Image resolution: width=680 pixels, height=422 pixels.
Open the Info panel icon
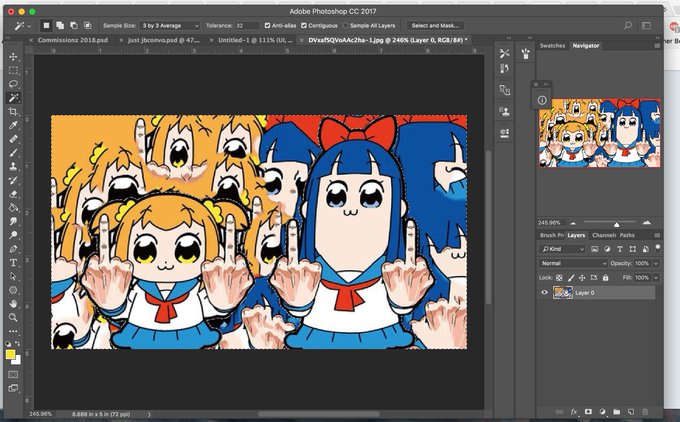click(x=542, y=100)
